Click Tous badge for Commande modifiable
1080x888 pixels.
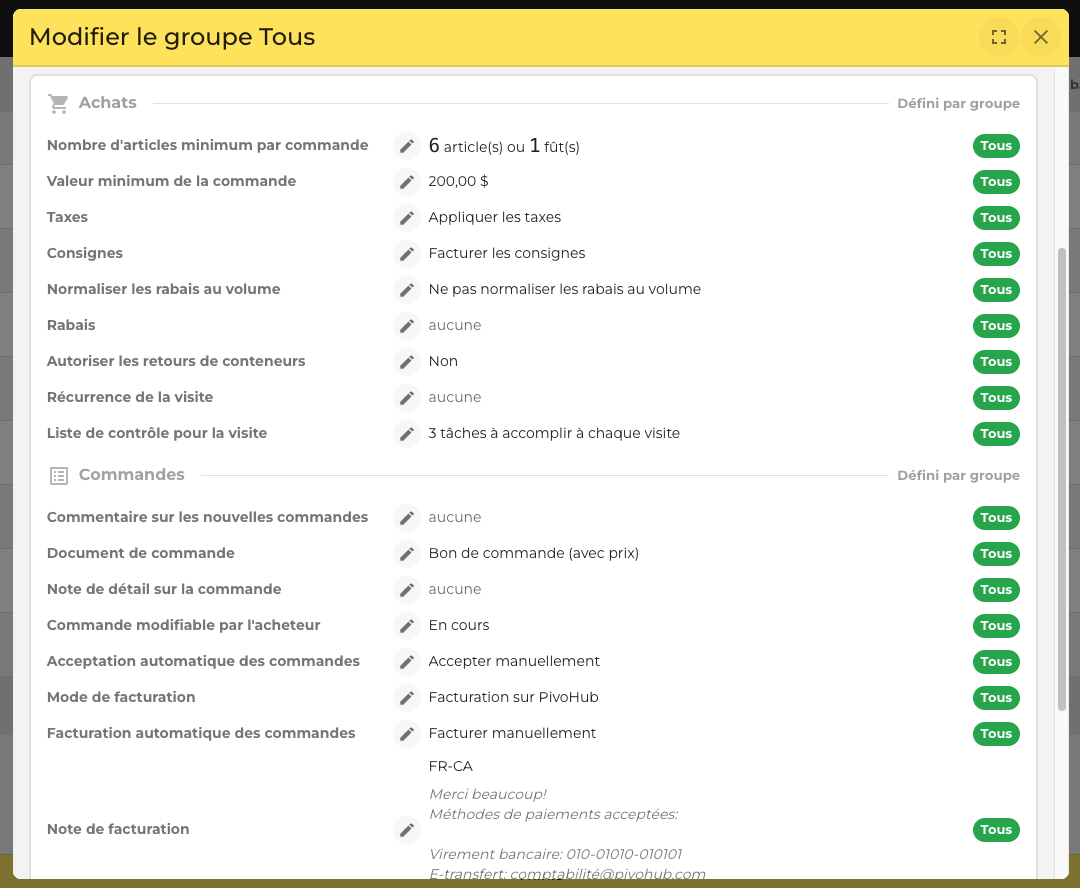(996, 626)
